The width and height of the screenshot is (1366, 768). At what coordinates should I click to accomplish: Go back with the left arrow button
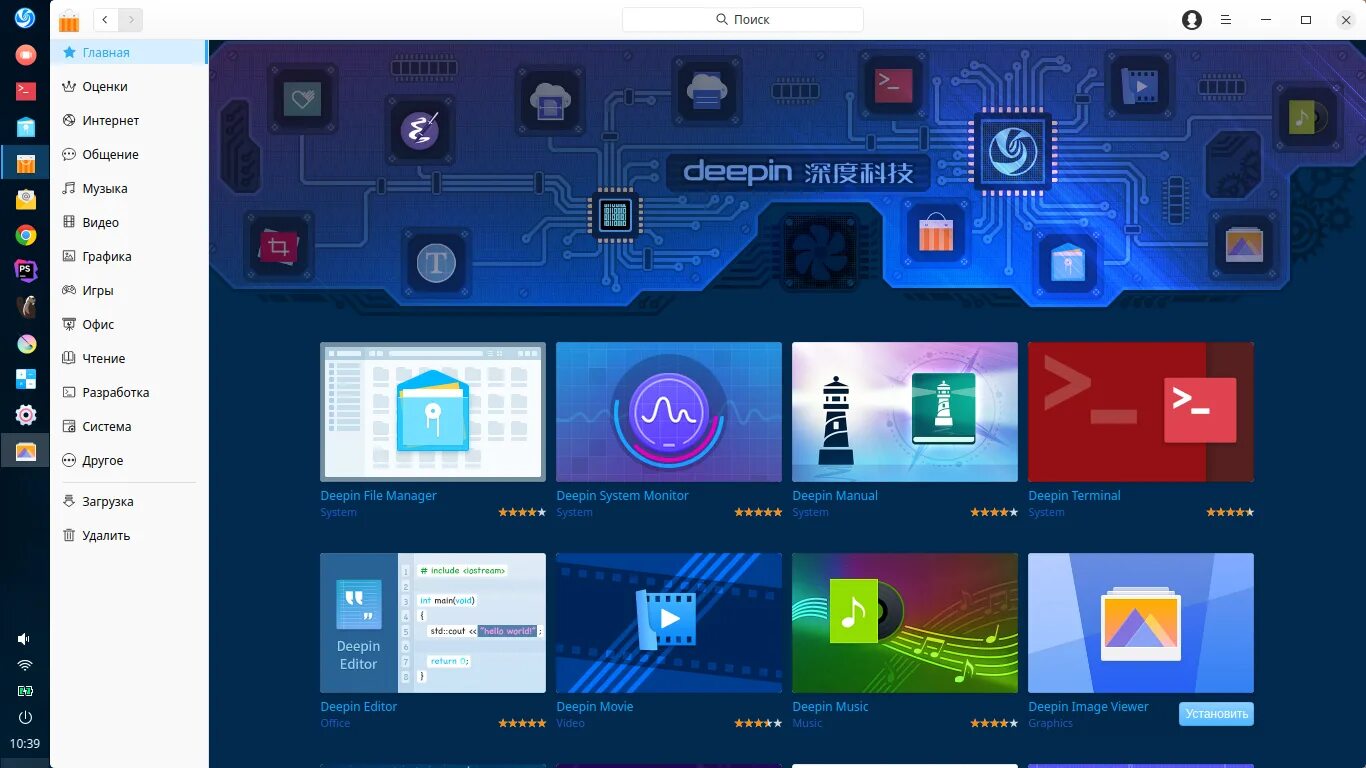pos(106,19)
